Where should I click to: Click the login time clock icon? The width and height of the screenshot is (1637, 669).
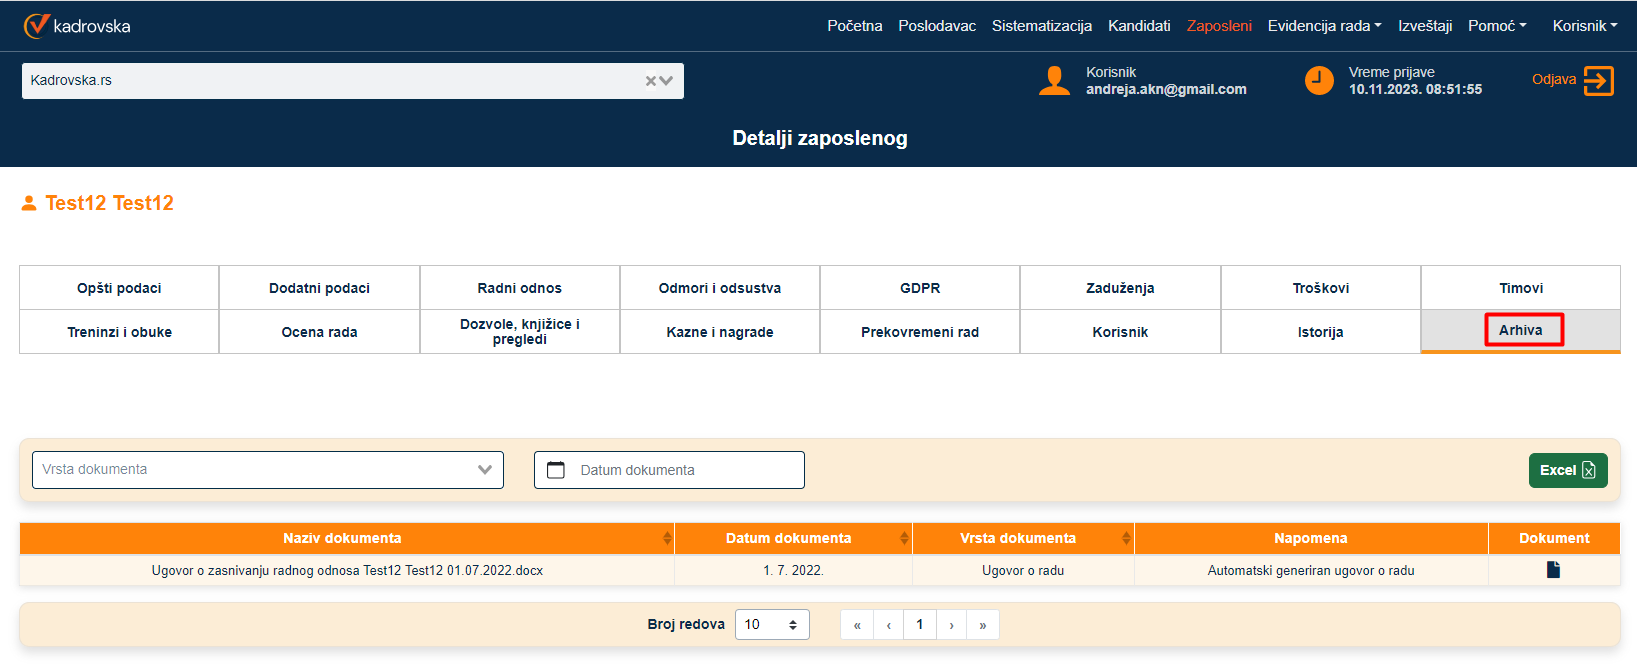(1319, 81)
